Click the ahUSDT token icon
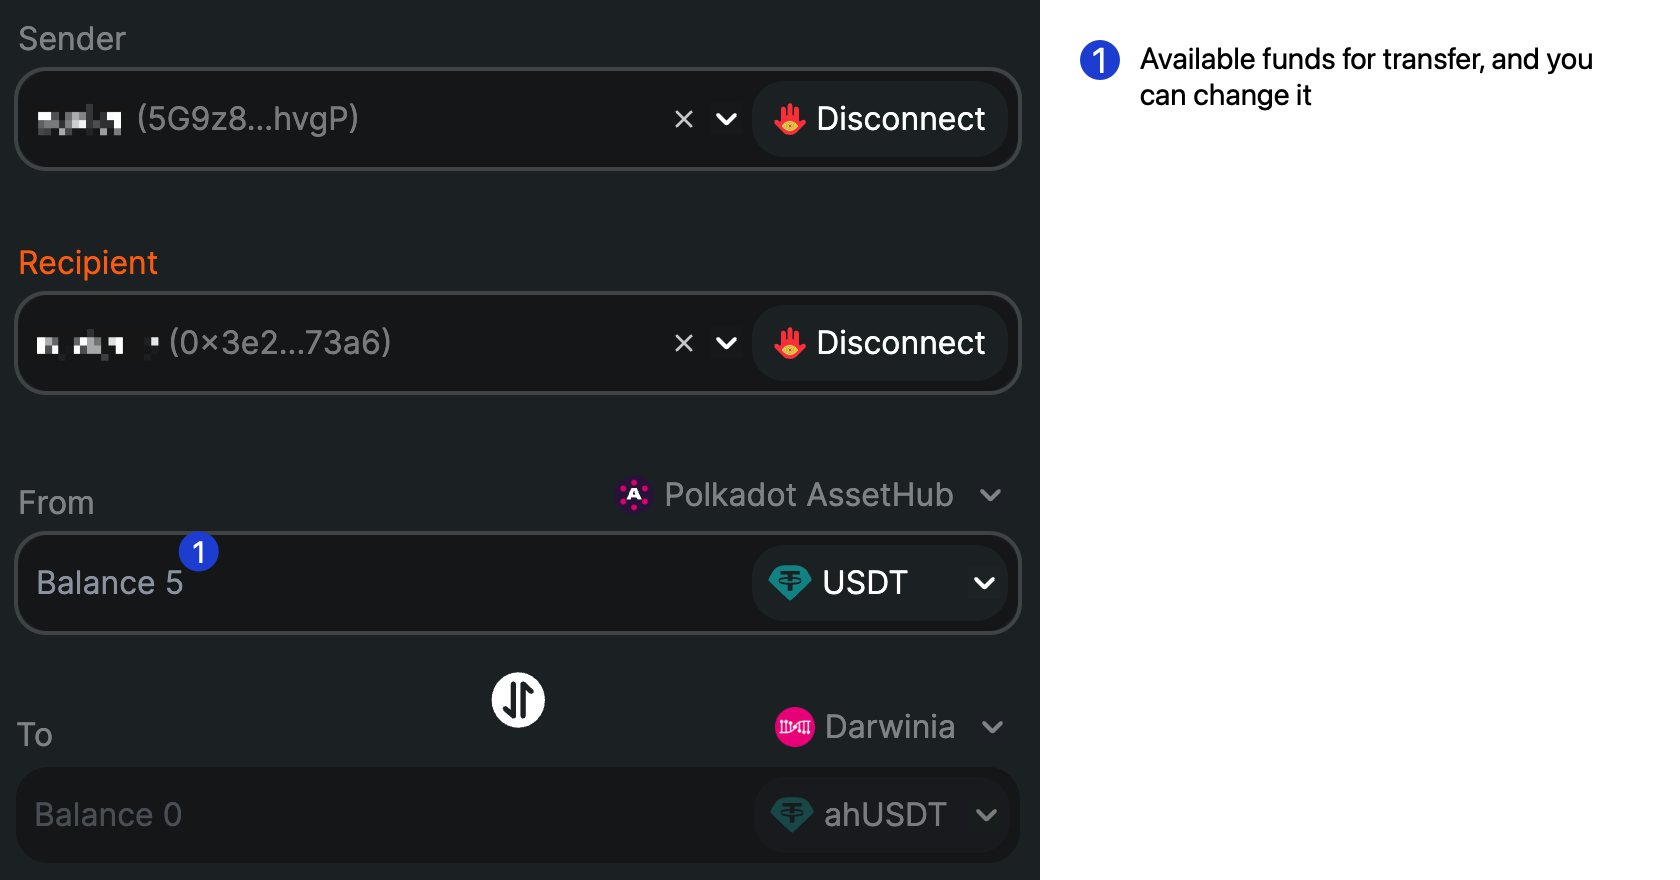1680x880 pixels. (x=792, y=815)
